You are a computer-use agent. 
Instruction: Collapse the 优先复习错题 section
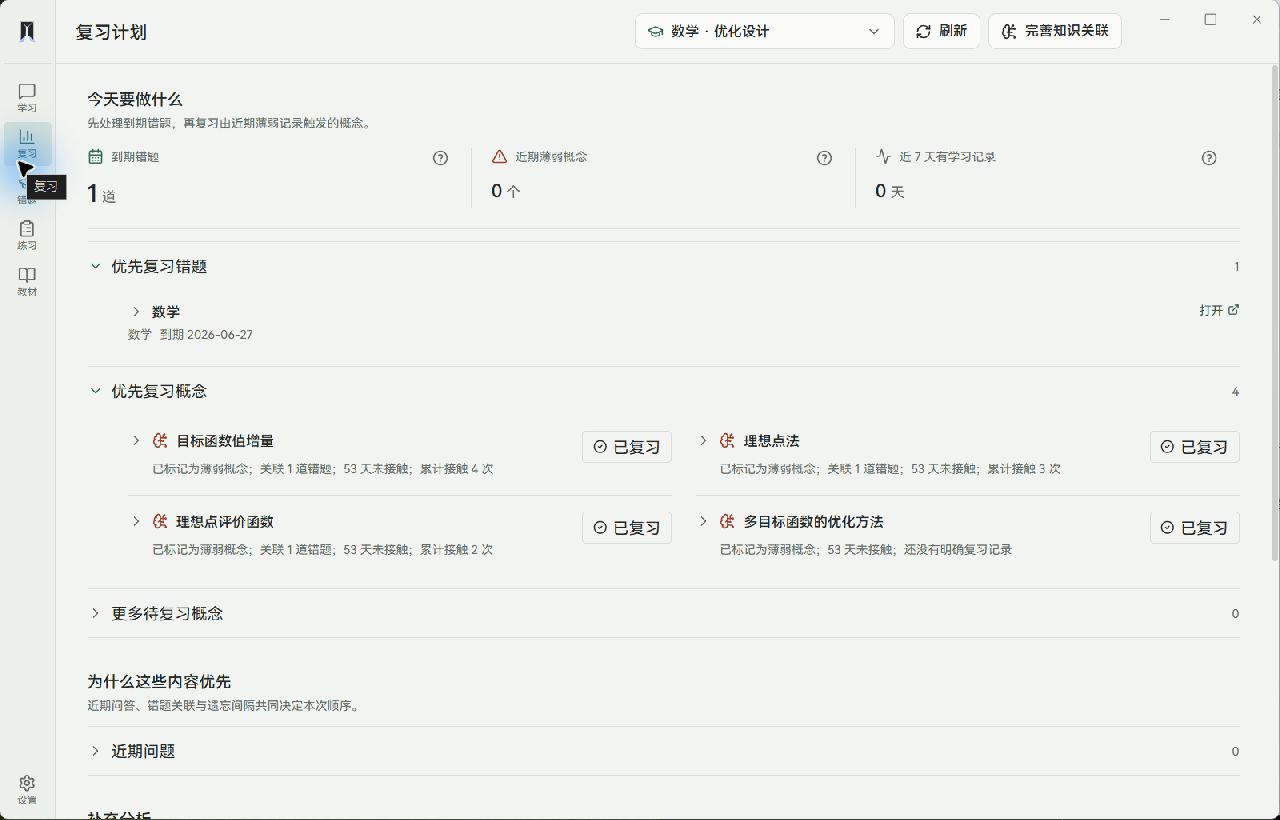pos(96,267)
